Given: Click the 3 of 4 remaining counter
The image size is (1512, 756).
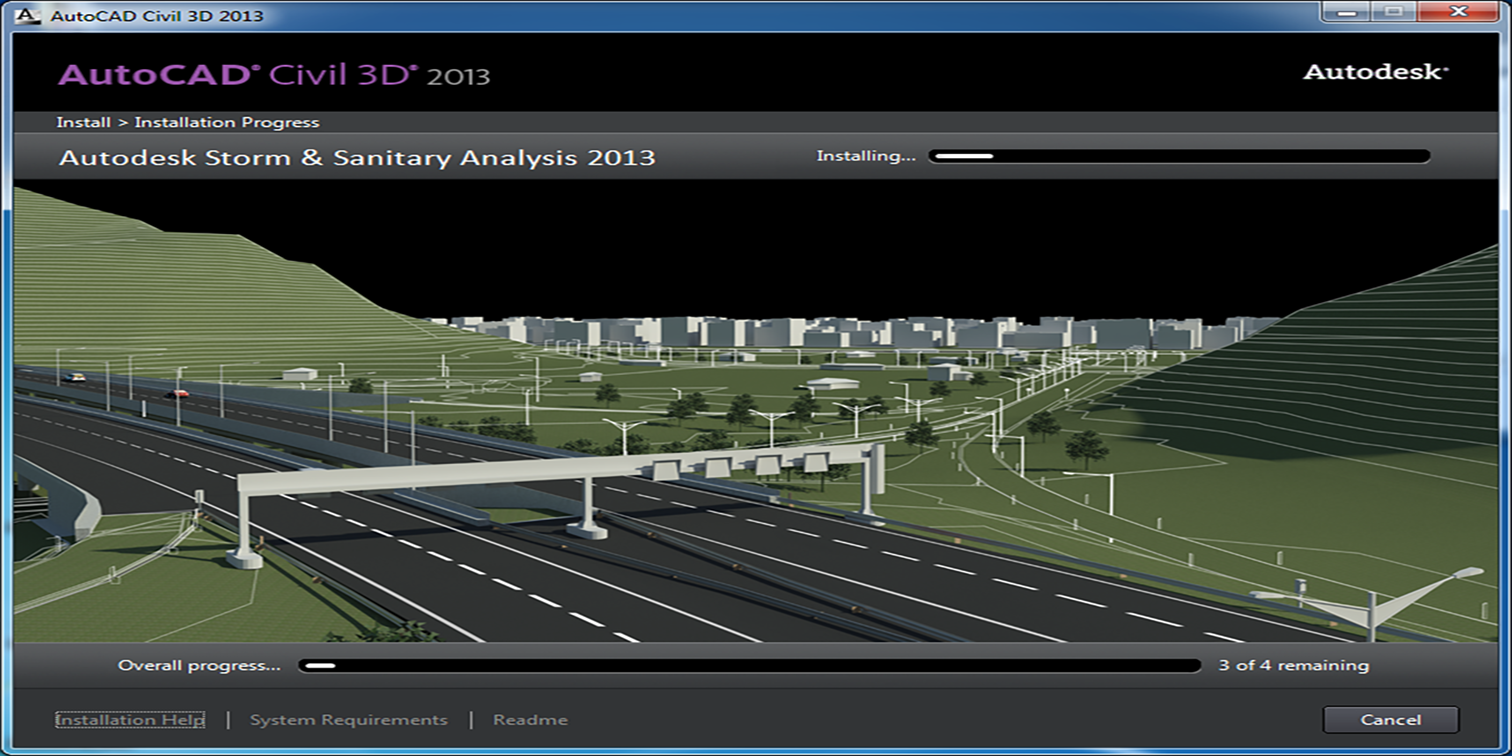Looking at the screenshot, I should (1293, 665).
